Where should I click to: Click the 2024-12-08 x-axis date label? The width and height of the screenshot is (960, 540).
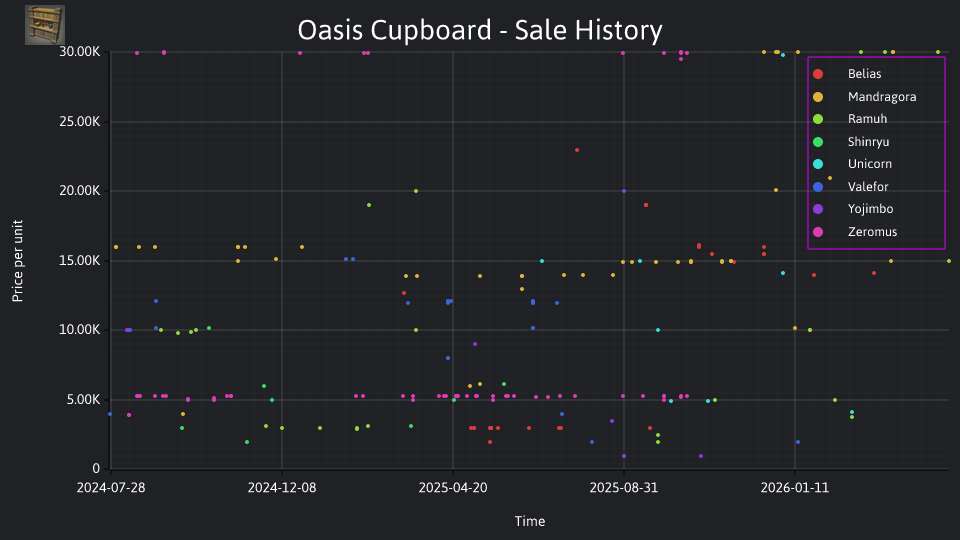[x=282, y=488]
